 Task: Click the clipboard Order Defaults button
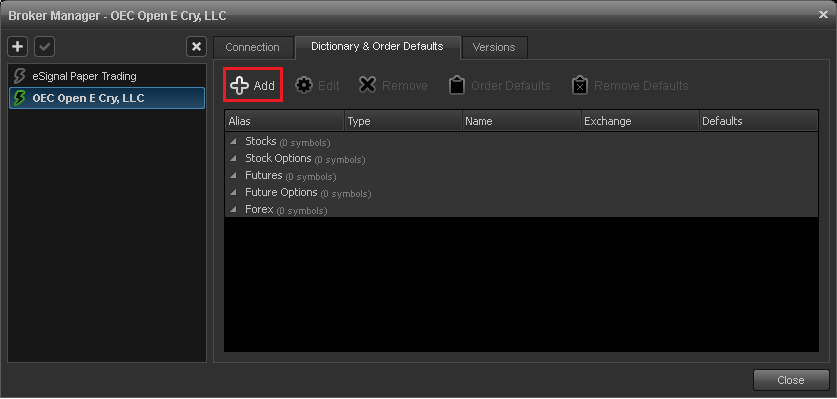click(x=499, y=85)
